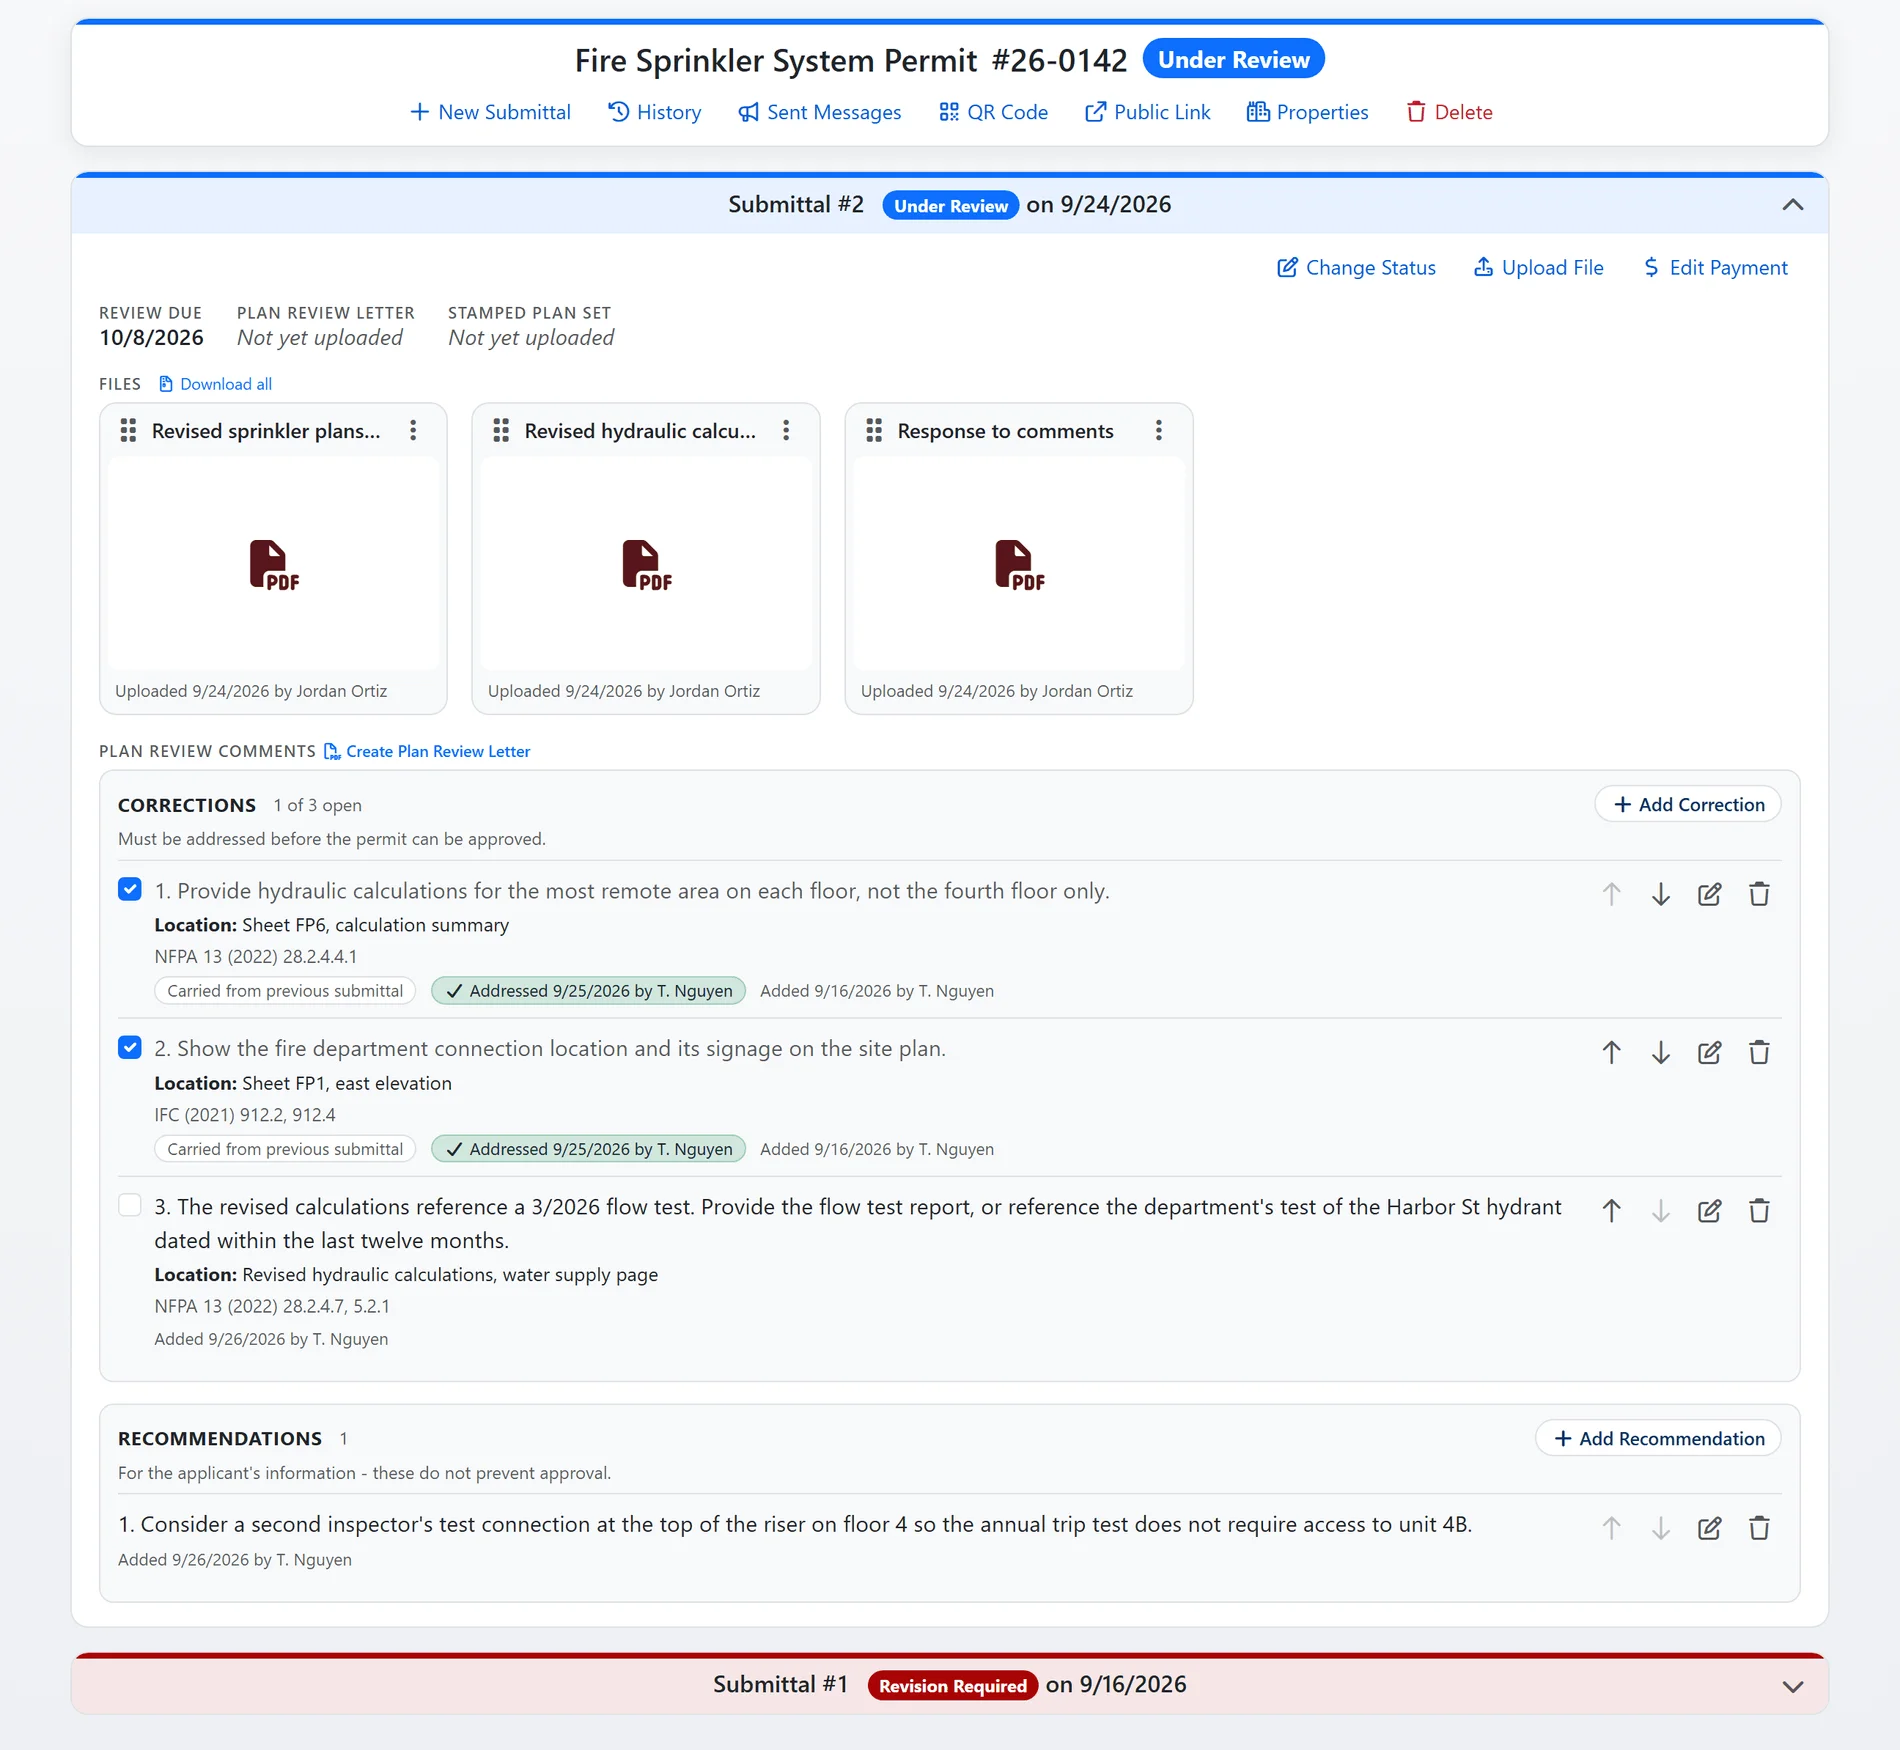Delete correction 2 fire department connection

[1759, 1052]
